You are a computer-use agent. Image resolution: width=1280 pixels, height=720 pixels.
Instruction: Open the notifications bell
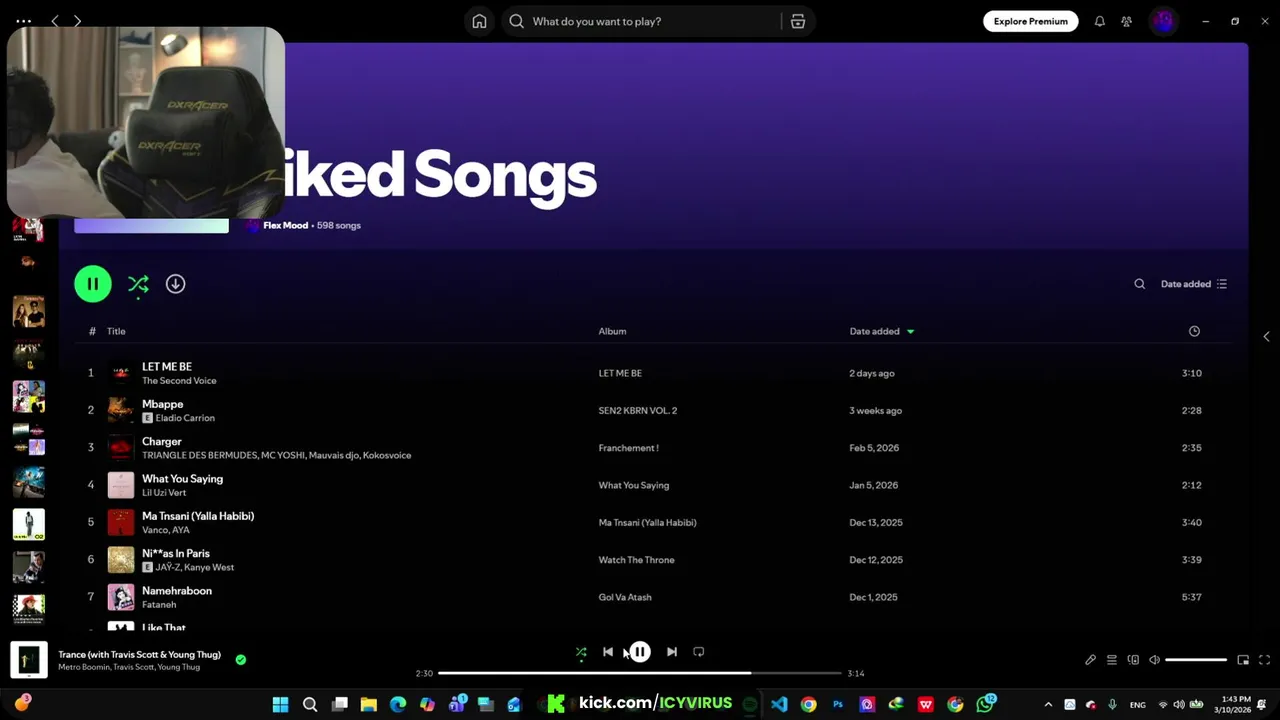(x=1099, y=21)
